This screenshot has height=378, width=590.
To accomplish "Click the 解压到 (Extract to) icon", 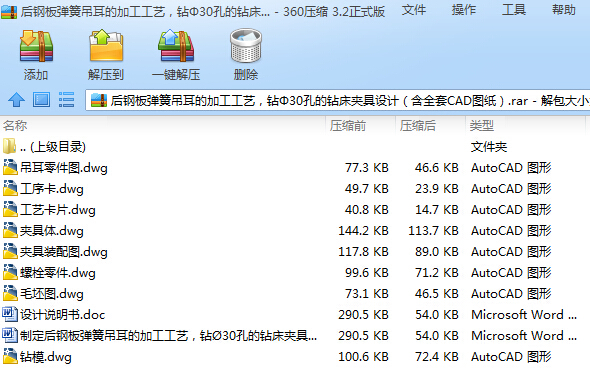I will 106,46.
